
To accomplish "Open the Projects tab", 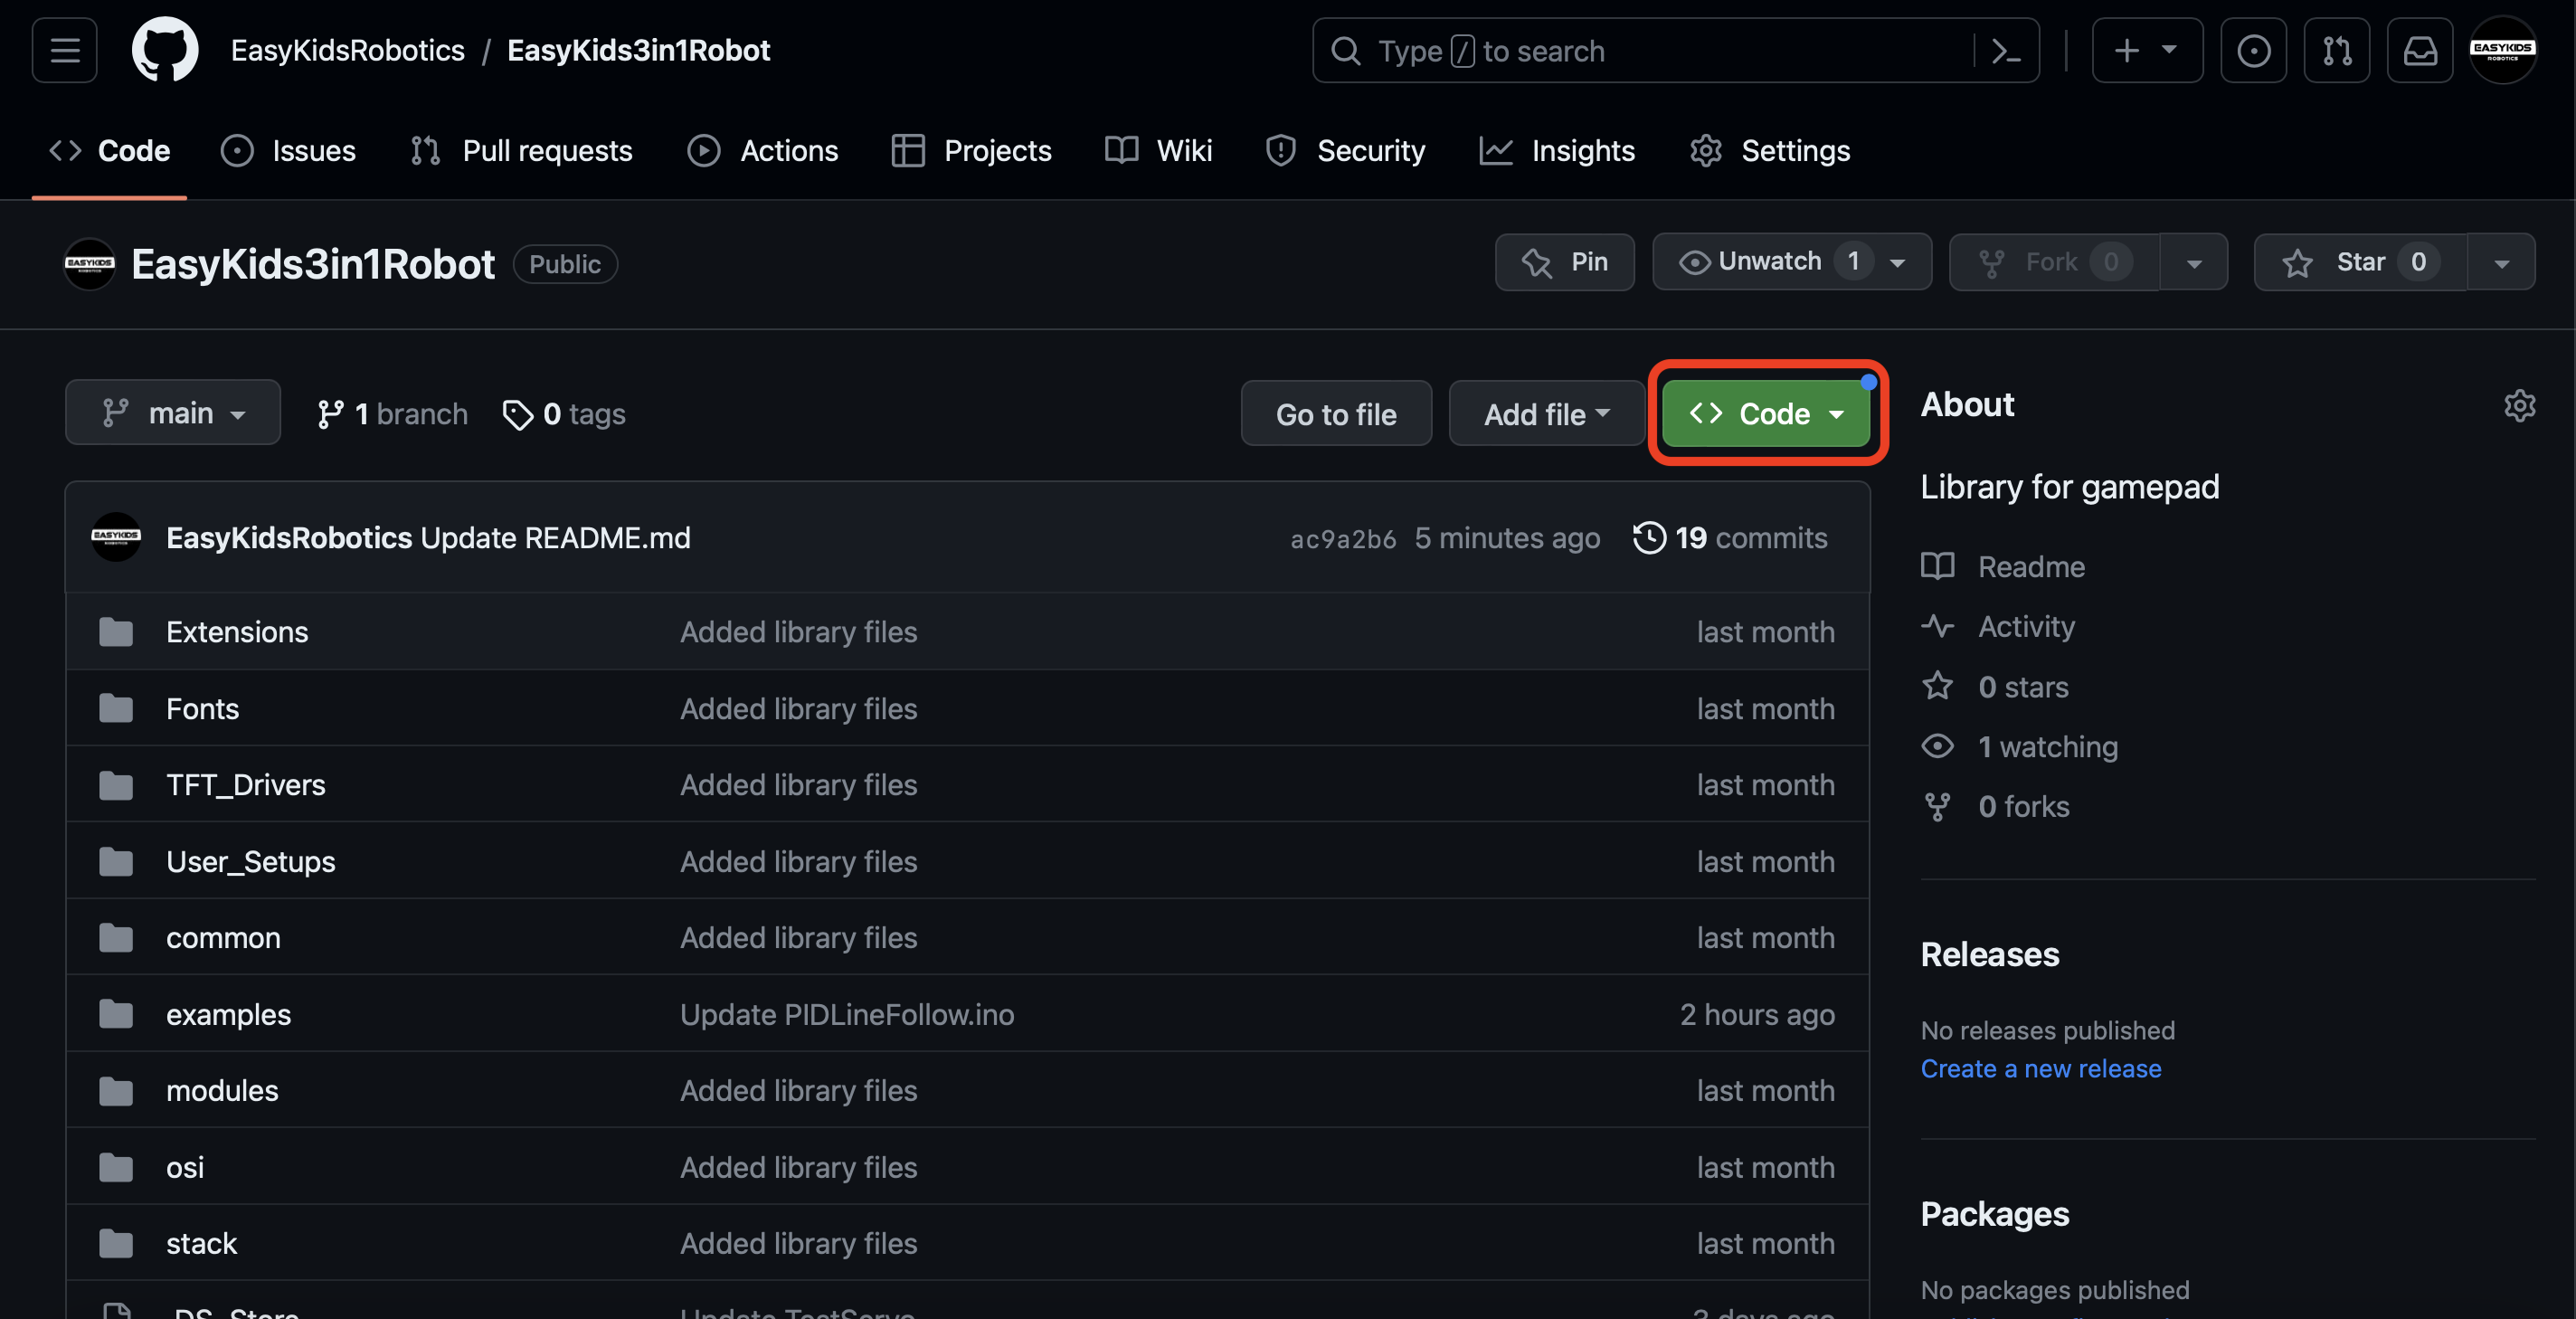I will pos(971,151).
